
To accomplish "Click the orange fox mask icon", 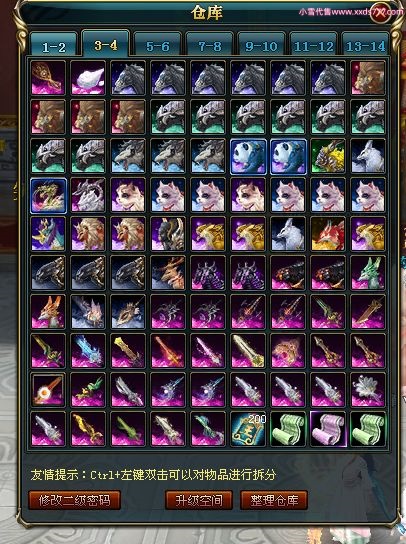I will click(48, 312).
